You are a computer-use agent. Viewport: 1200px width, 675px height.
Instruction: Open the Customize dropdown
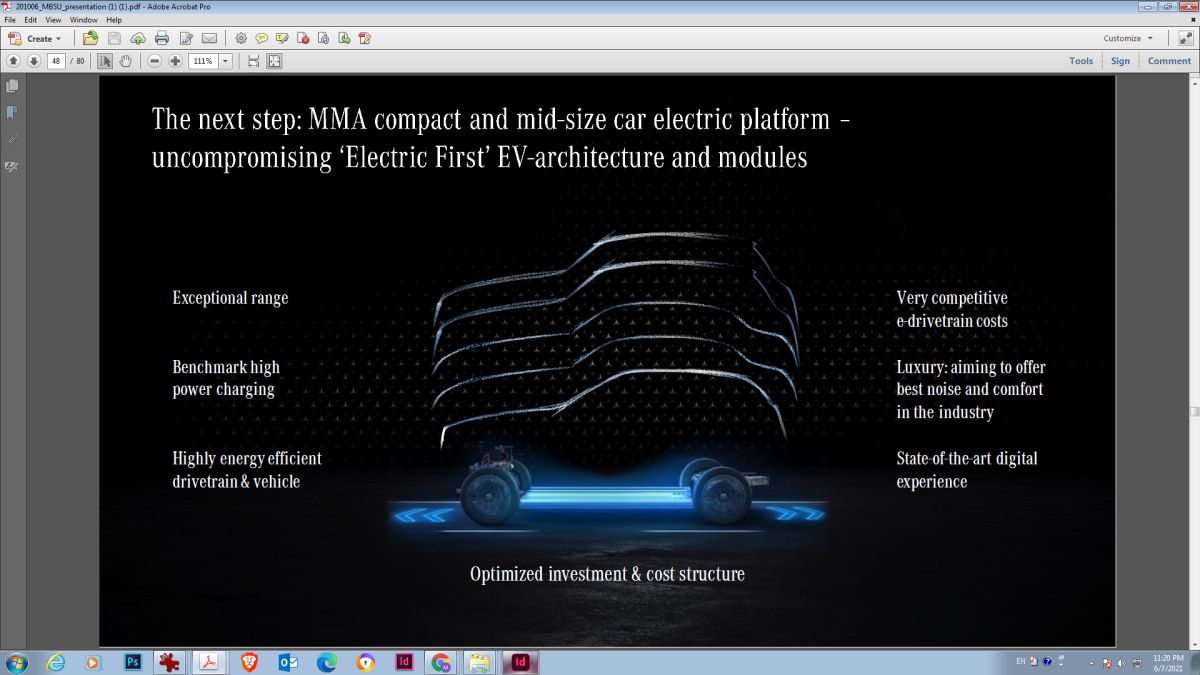coord(1126,38)
